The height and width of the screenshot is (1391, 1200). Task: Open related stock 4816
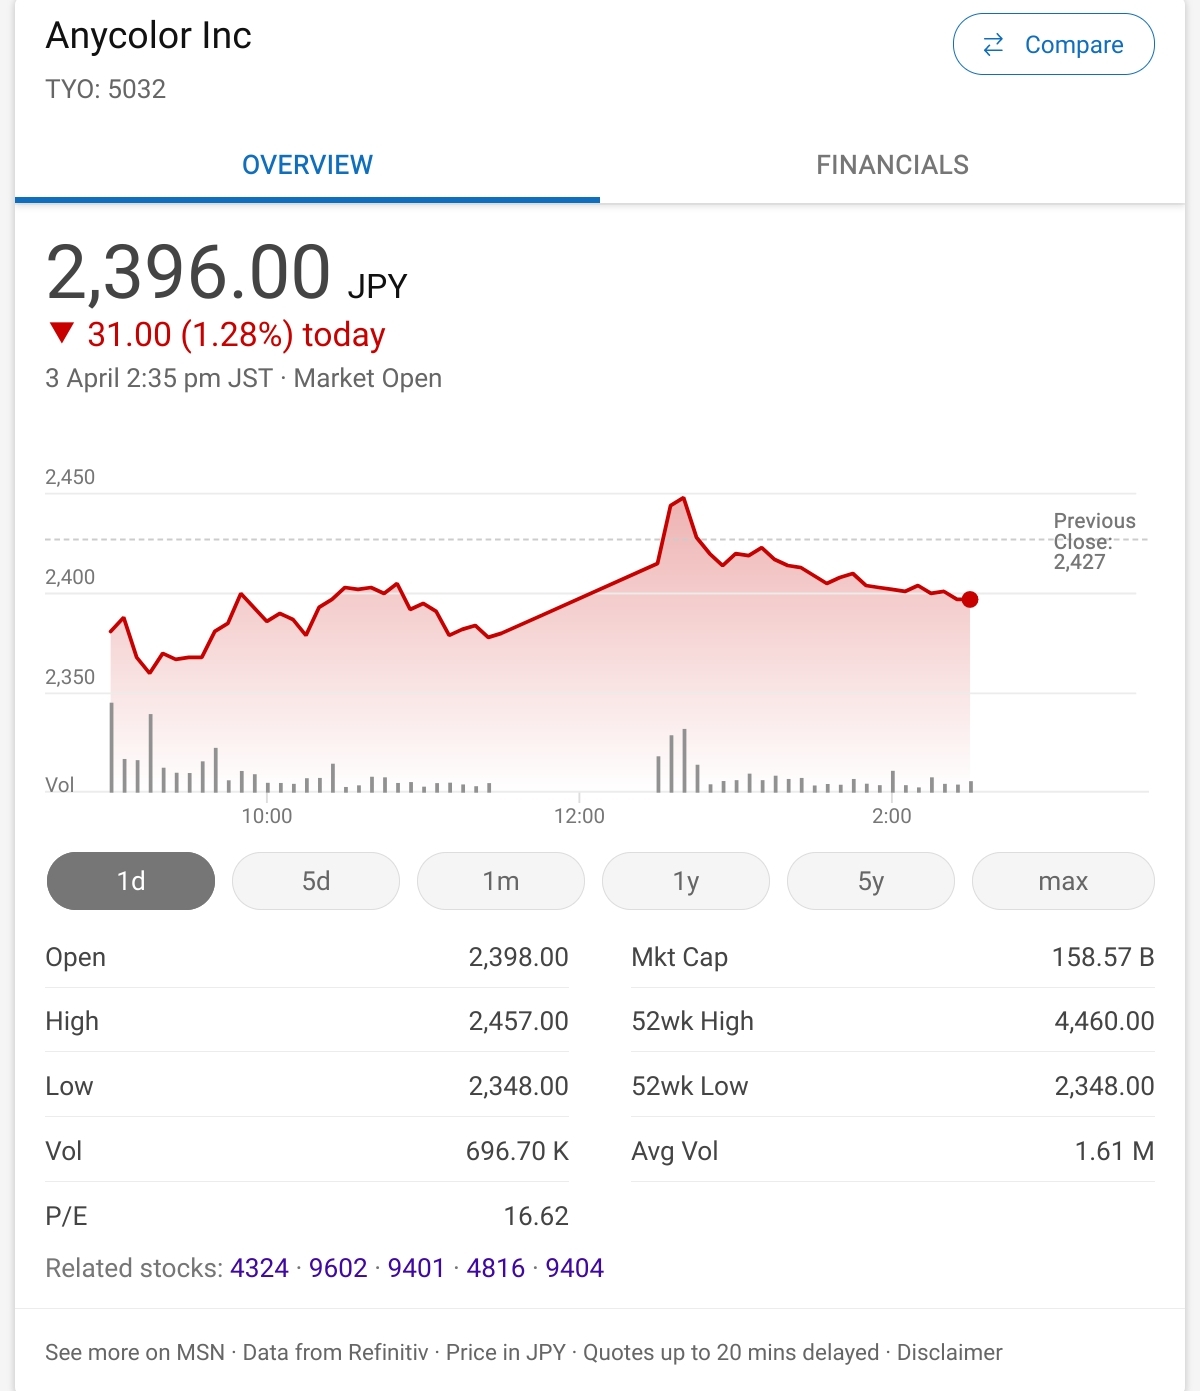(496, 1268)
